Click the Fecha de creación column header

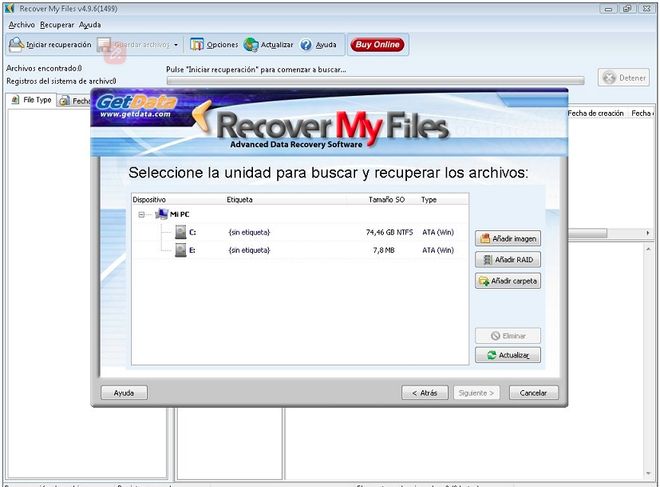click(595, 113)
